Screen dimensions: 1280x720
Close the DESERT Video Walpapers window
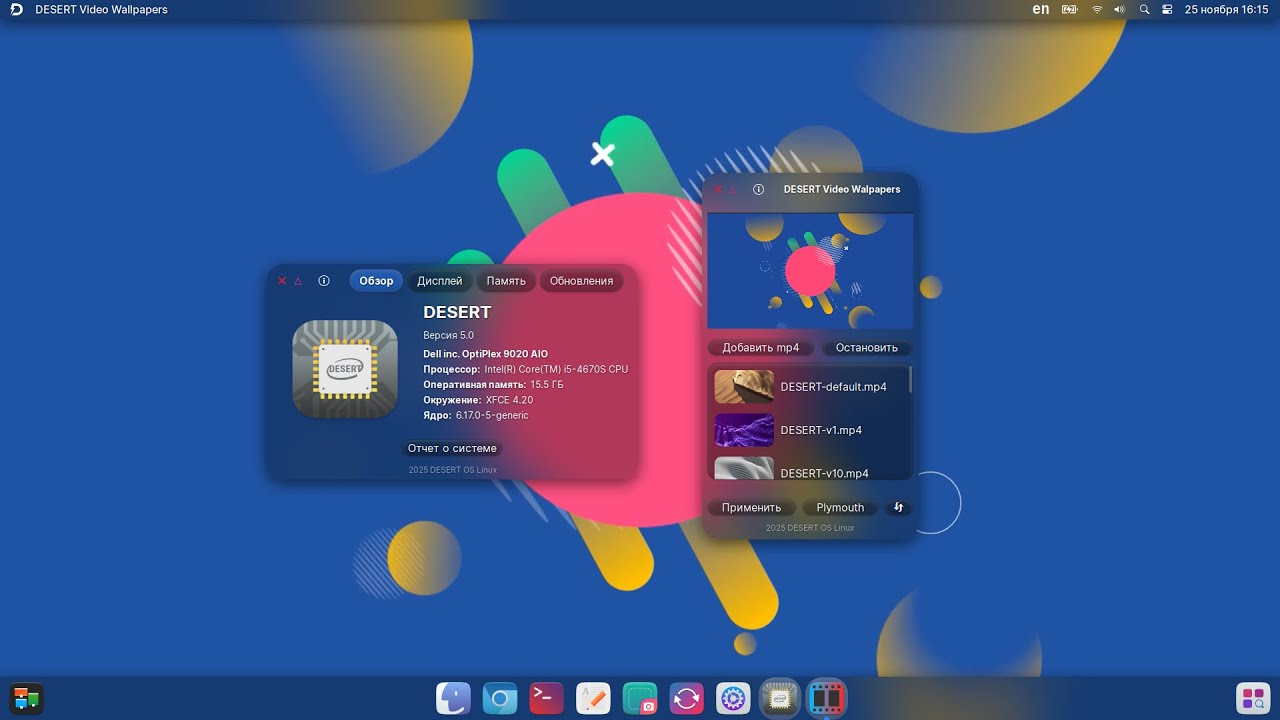pos(717,189)
